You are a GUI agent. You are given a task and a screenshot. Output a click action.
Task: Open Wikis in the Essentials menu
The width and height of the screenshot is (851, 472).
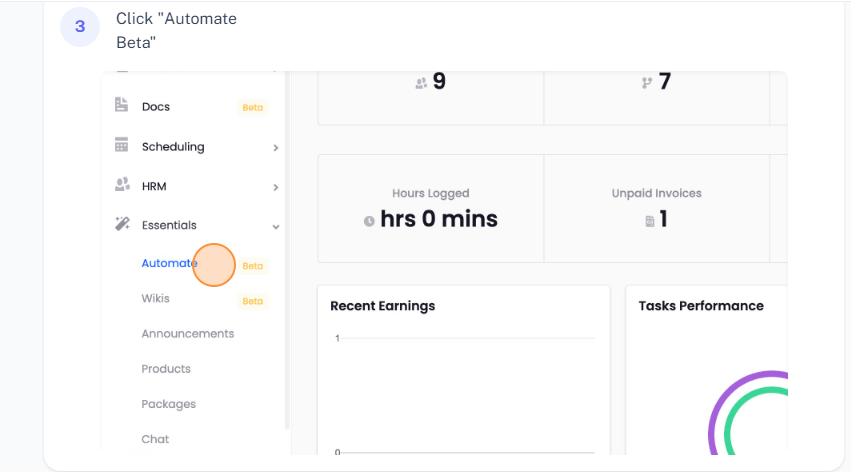pyautogui.click(x=155, y=298)
